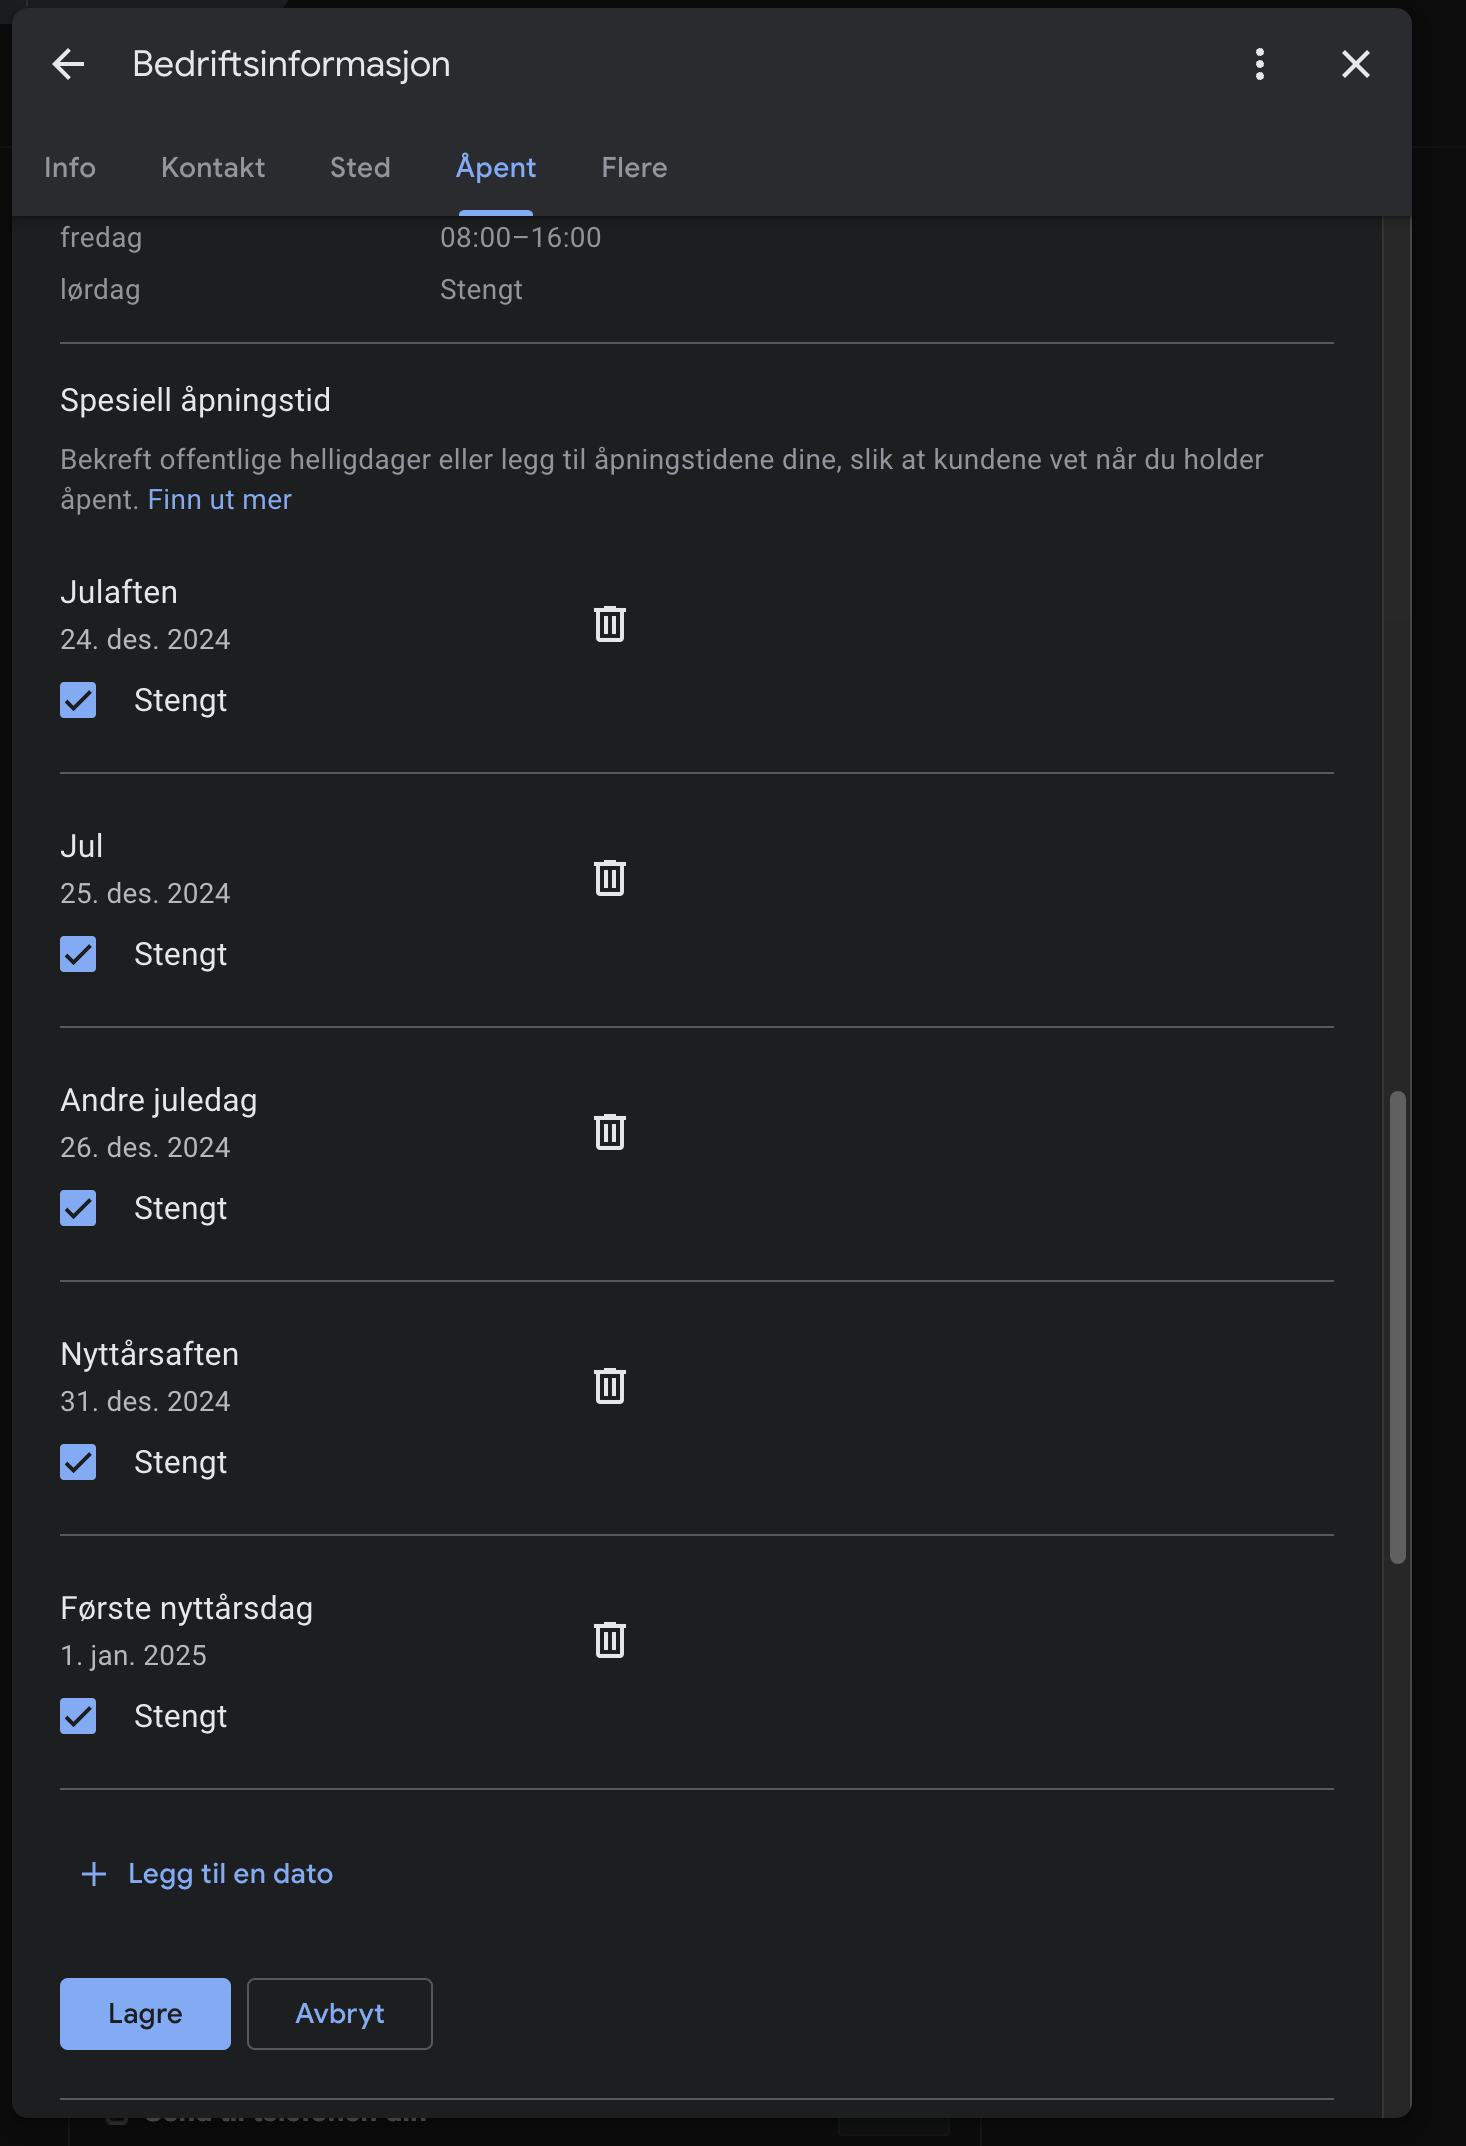Go to the Sted tab
This screenshot has width=1466, height=2146.
(x=360, y=168)
